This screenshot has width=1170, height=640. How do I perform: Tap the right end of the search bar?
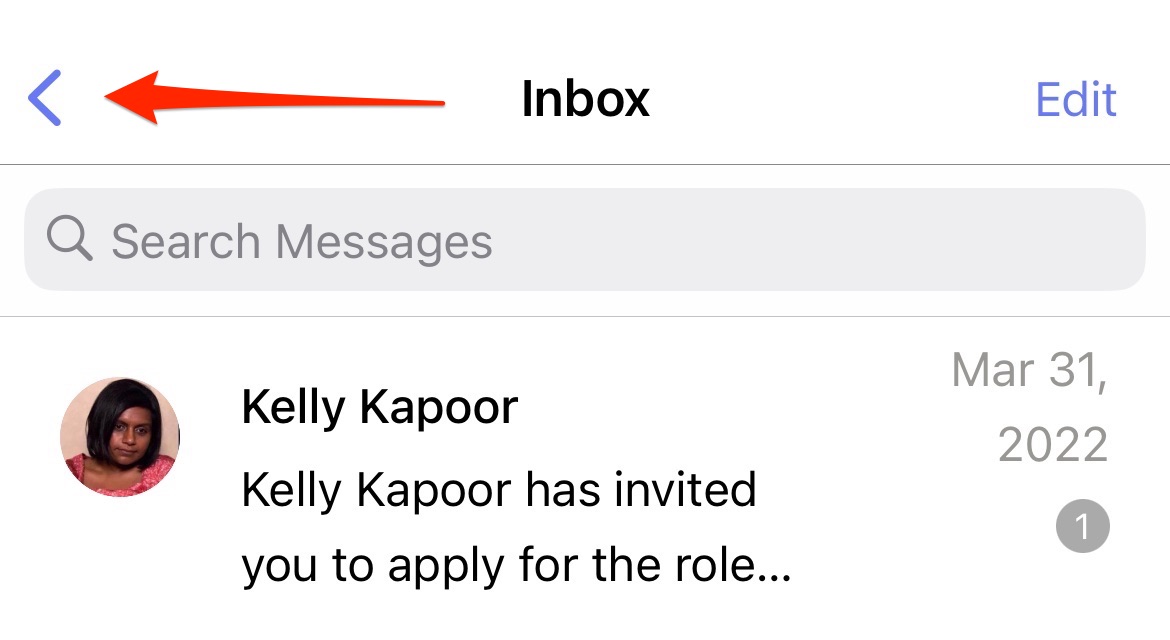(1104, 239)
